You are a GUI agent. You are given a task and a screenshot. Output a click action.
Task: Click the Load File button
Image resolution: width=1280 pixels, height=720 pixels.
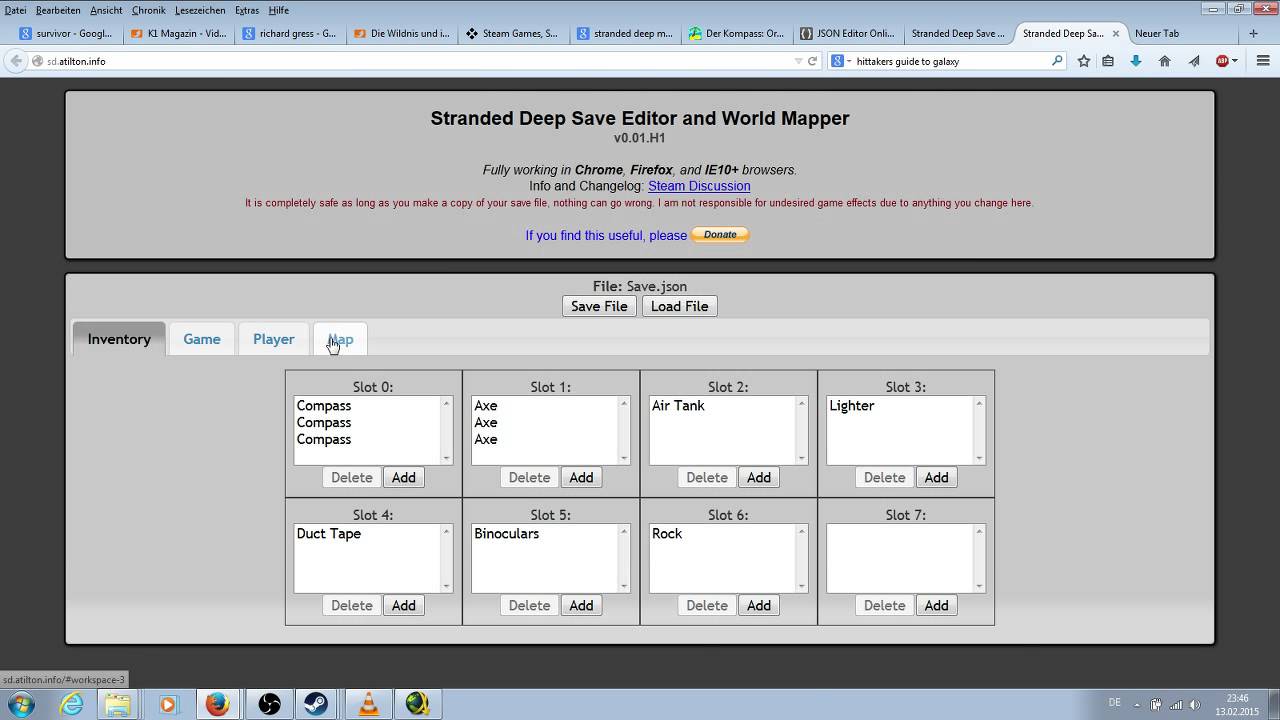(680, 306)
